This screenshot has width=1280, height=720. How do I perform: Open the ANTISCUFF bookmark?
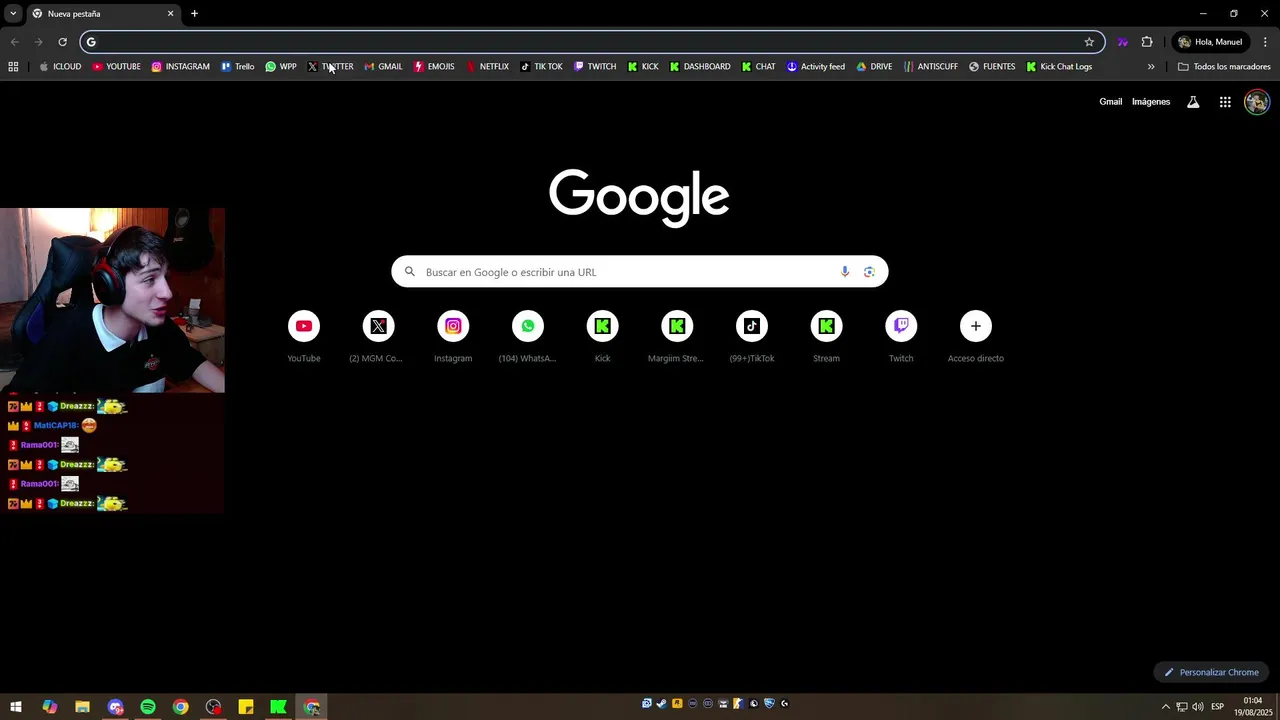click(x=931, y=67)
